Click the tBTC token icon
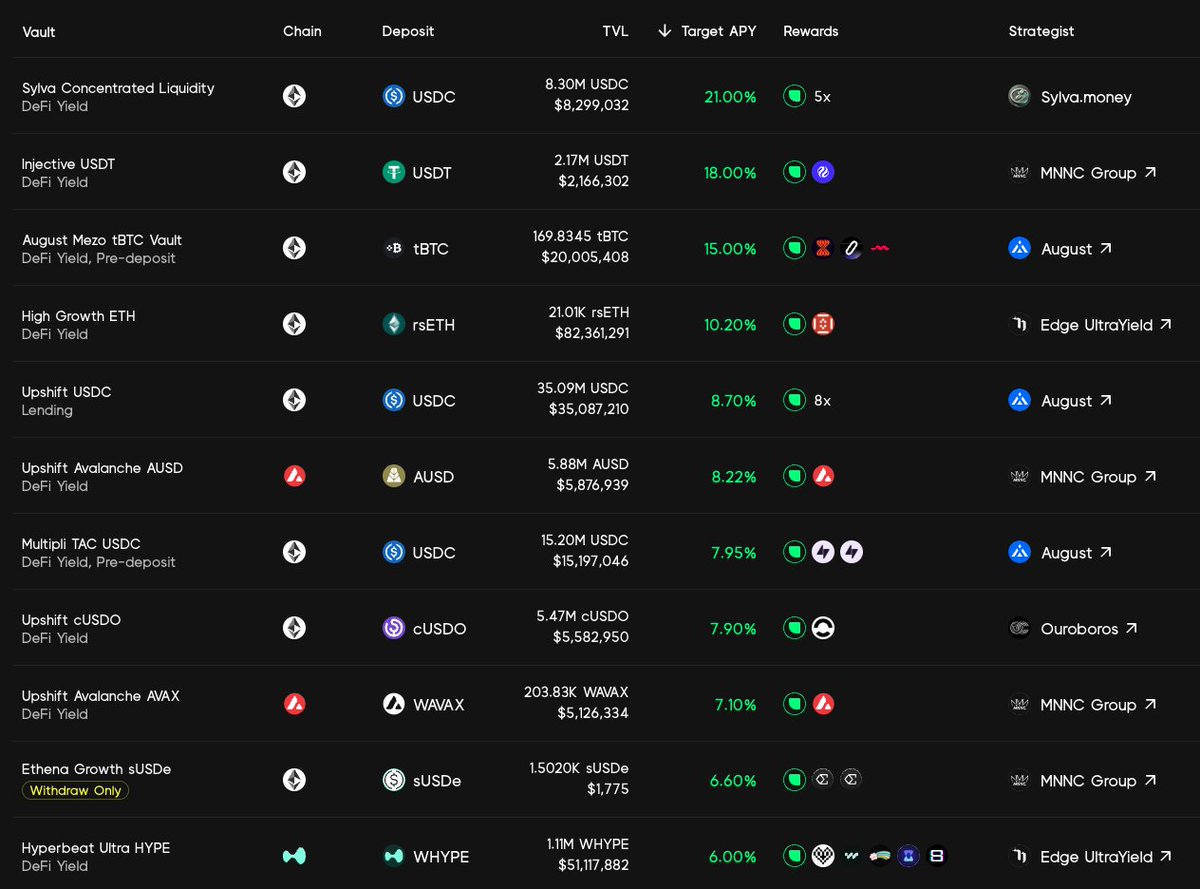The width and height of the screenshot is (1200, 889). [394, 248]
